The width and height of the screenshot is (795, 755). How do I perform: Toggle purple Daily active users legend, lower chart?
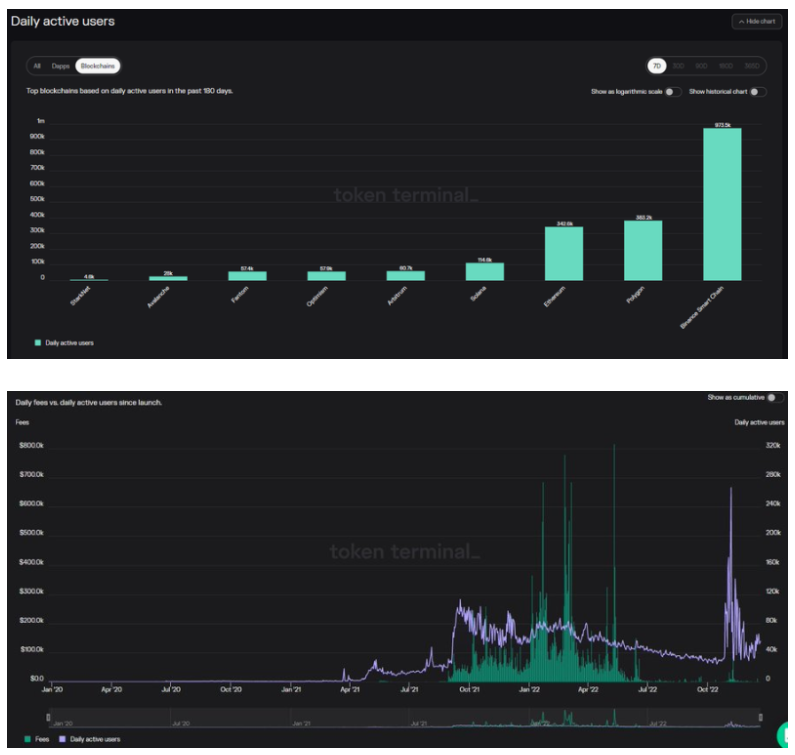(90, 739)
